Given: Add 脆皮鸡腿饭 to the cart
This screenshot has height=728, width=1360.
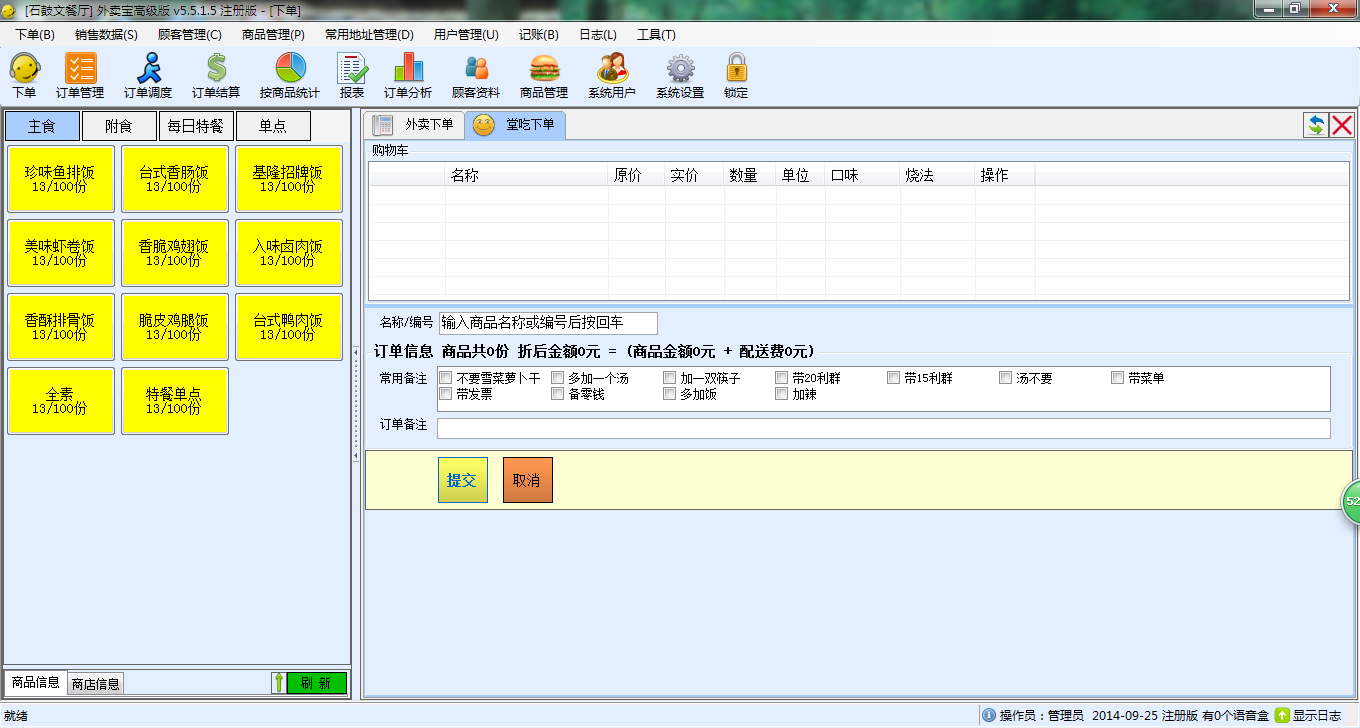Looking at the screenshot, I should tap(174, 327).
